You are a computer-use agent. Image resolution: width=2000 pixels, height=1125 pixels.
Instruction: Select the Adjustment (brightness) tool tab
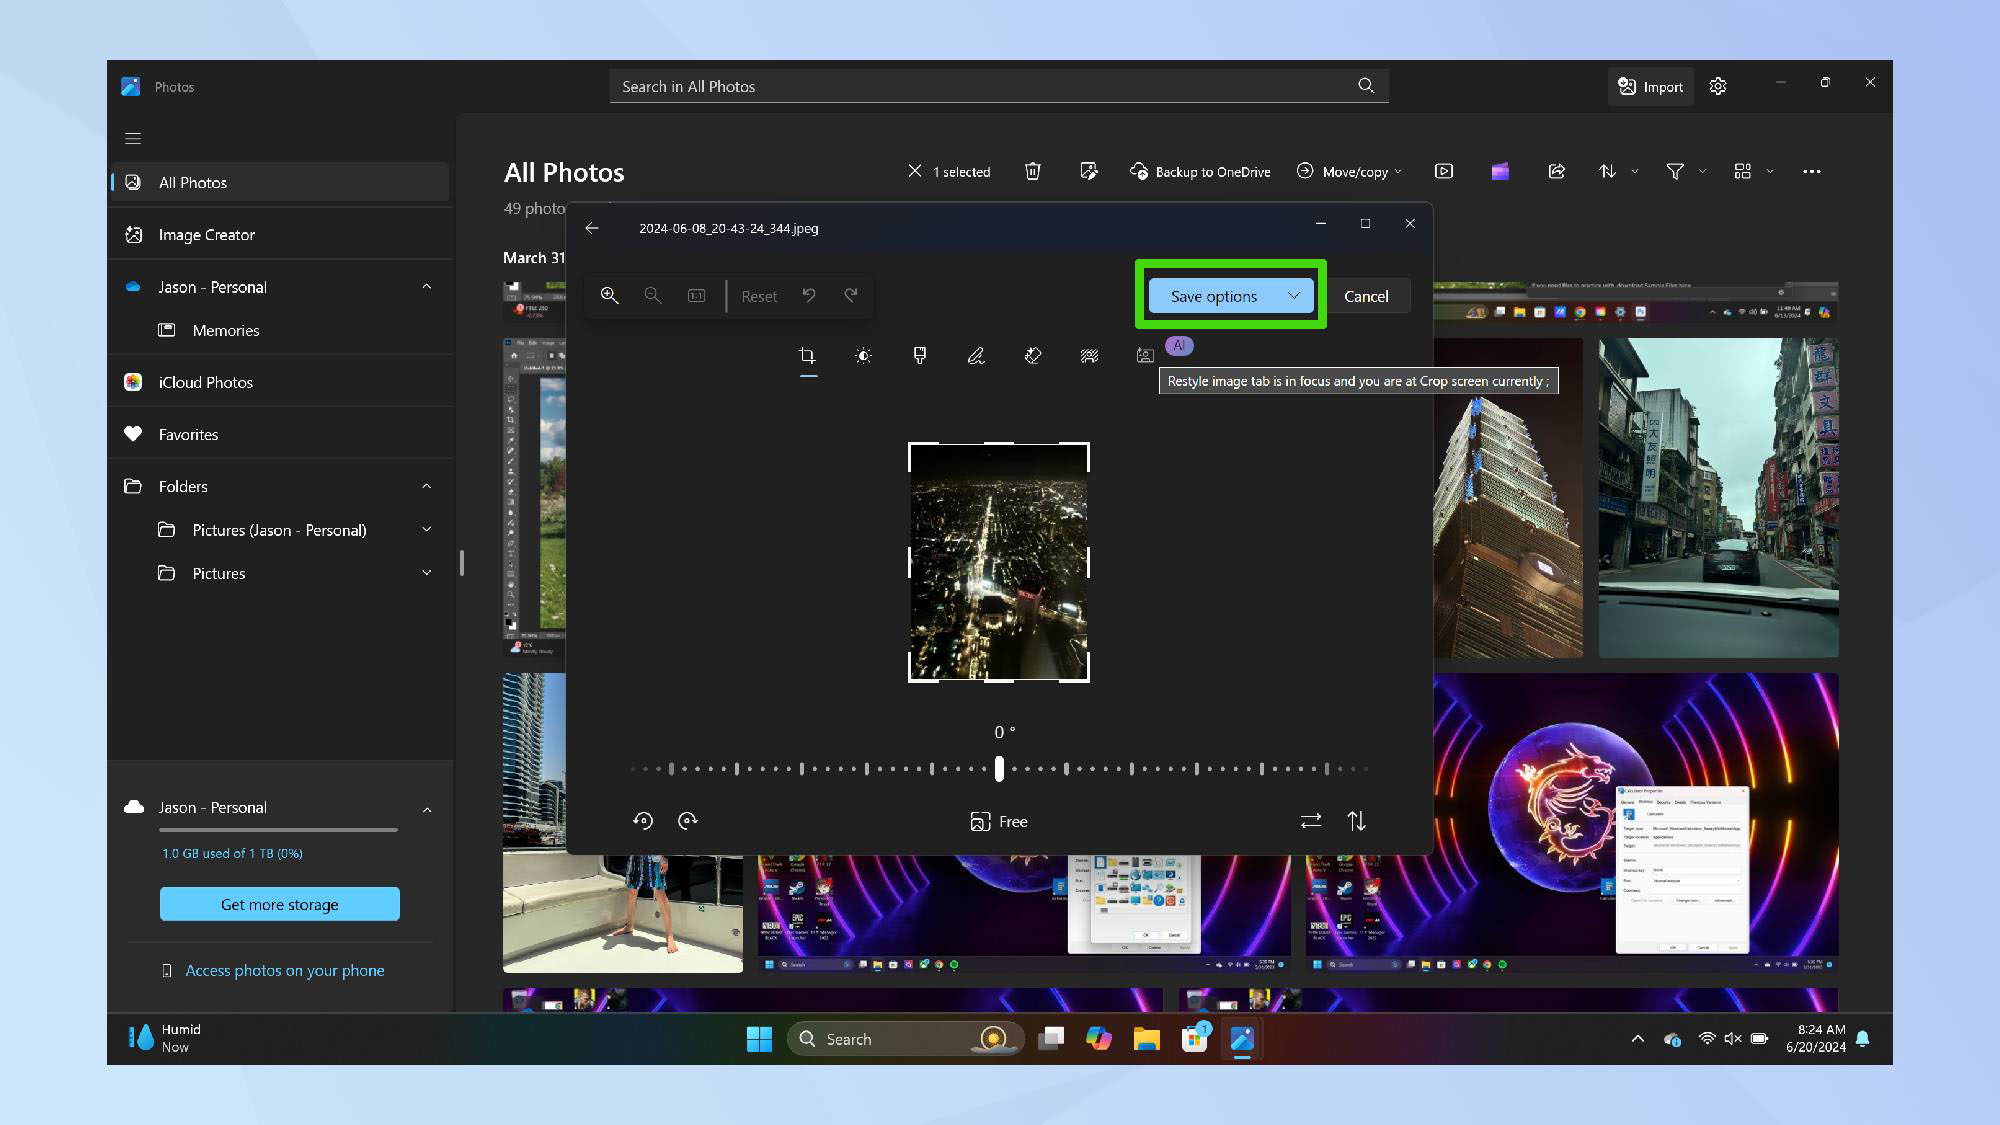[x=863, y=356]
